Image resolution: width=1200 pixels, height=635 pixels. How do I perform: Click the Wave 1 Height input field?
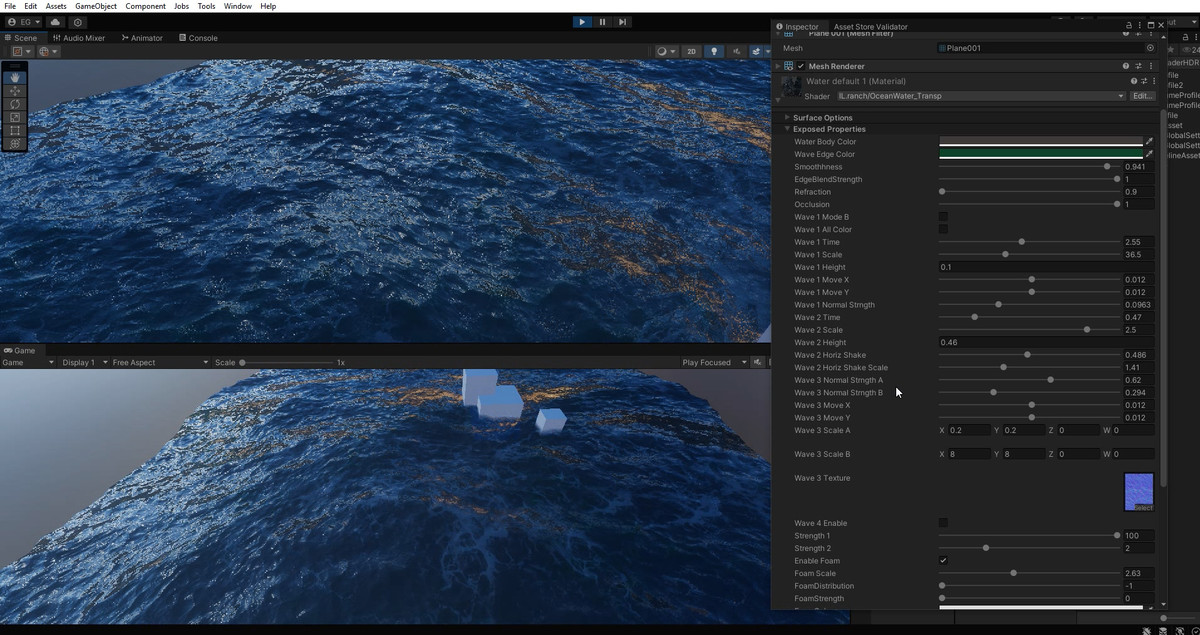coord(1046,267)
